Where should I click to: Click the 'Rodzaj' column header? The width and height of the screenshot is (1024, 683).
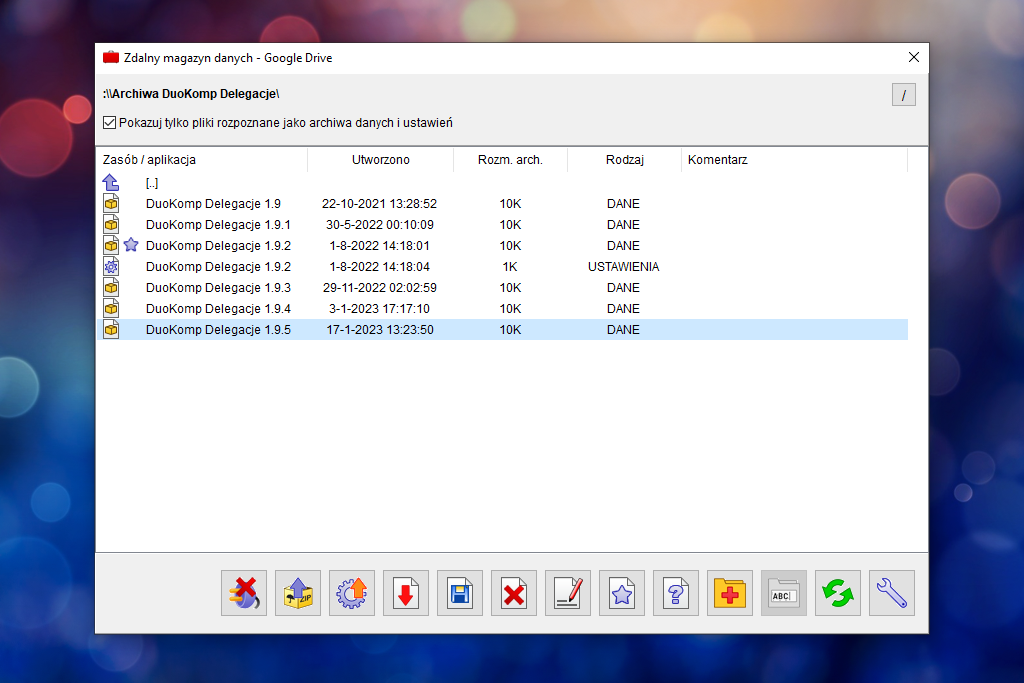pyautogui.click(x=624, y=160)
